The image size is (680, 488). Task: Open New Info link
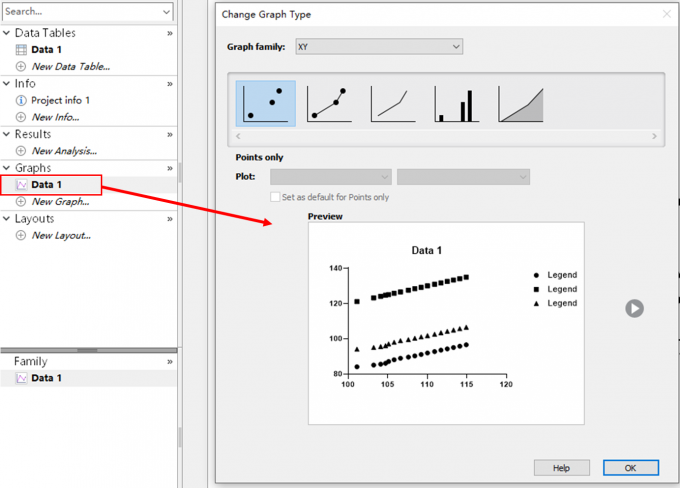pyautogui.click(x=56, y=117)
